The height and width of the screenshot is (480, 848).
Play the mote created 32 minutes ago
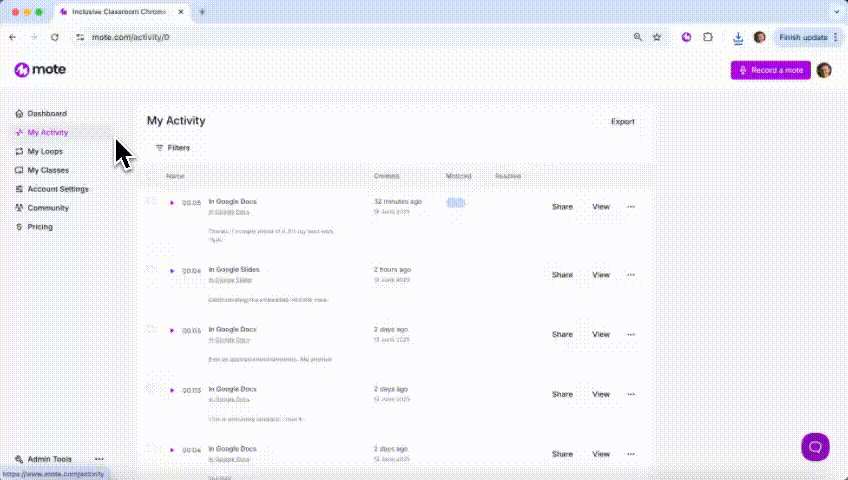172,203
